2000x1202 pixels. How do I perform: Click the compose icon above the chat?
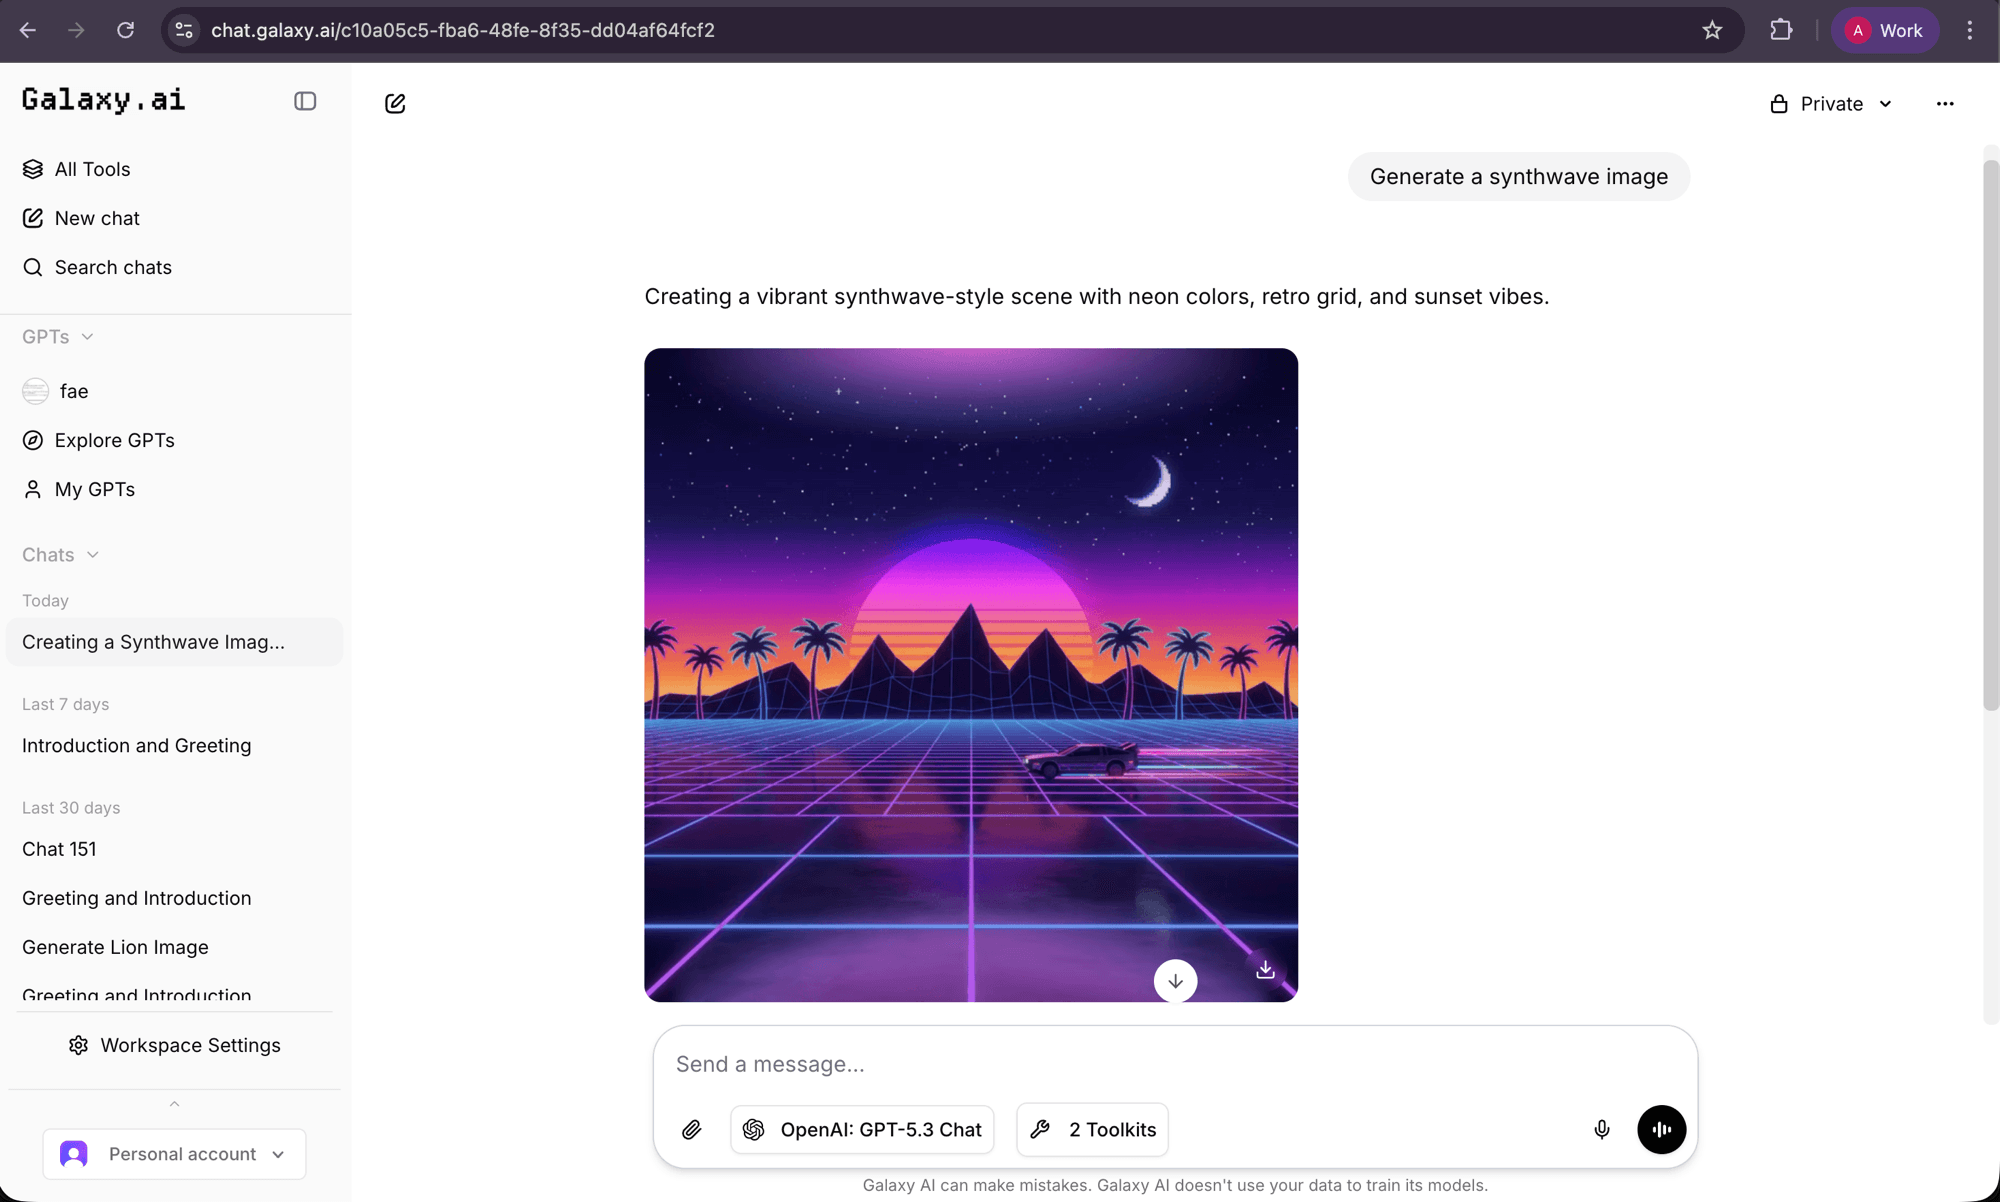[x=394, y=103]
